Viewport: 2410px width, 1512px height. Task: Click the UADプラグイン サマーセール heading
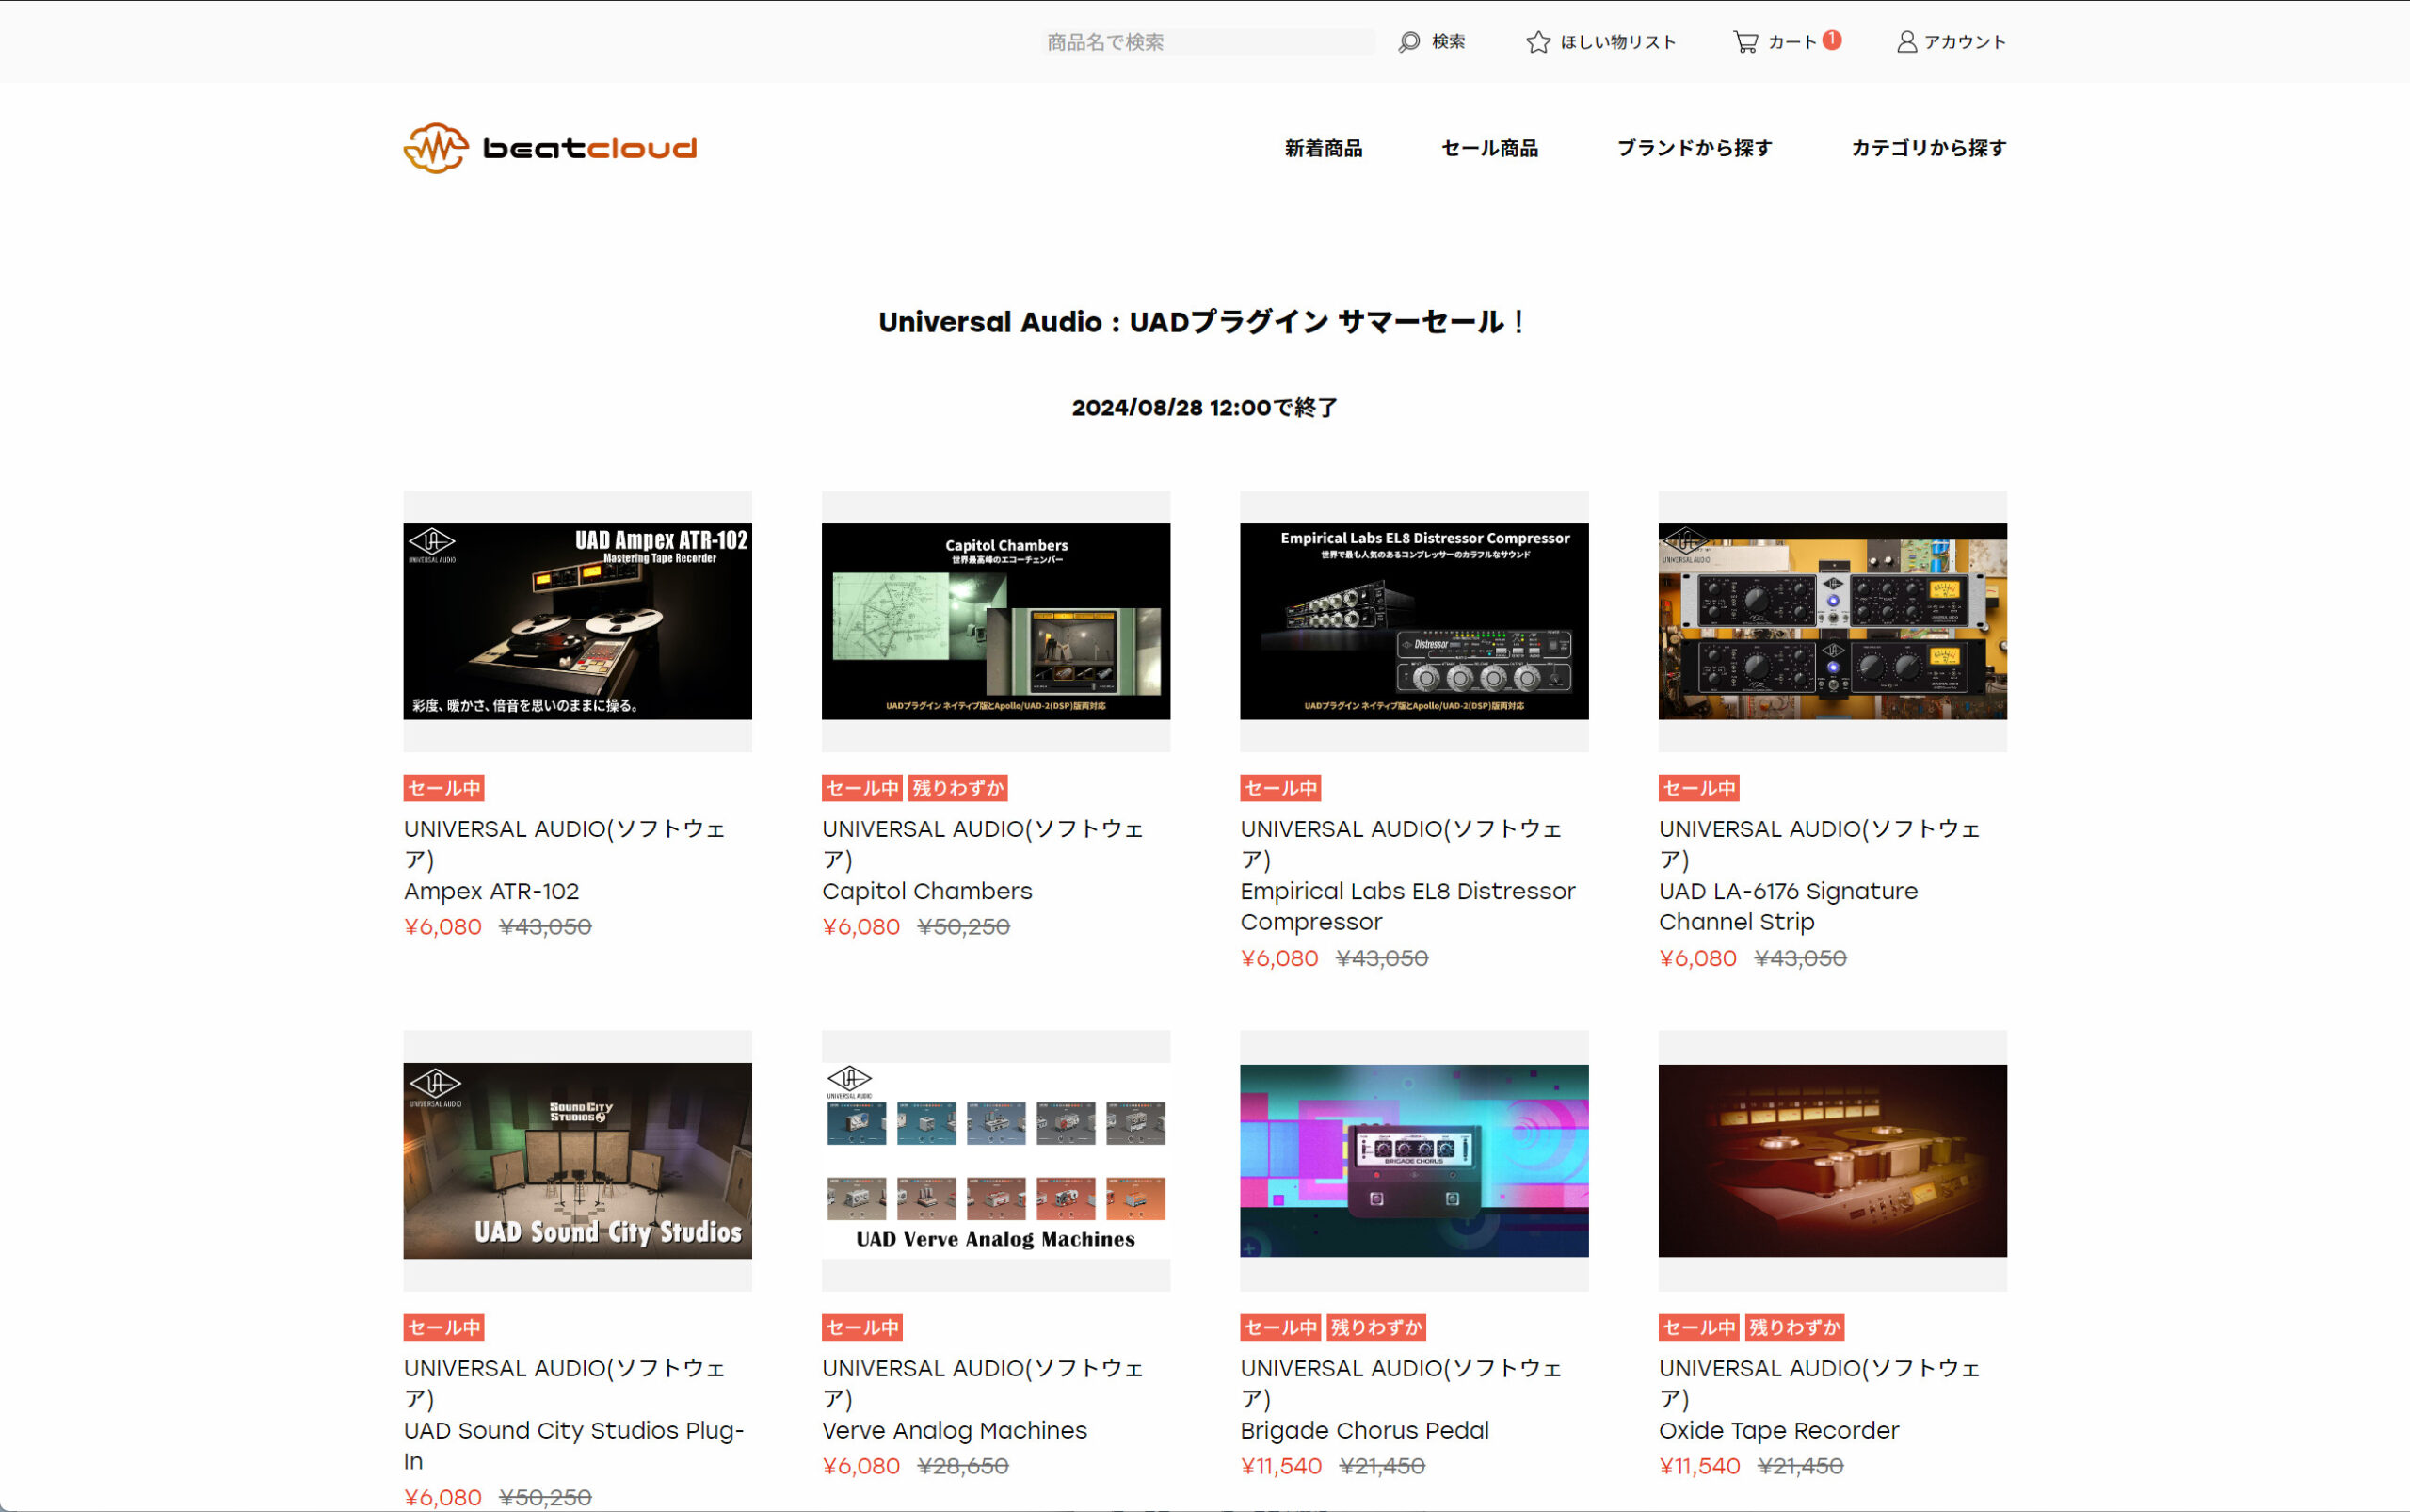click(x=1204, y=322)
